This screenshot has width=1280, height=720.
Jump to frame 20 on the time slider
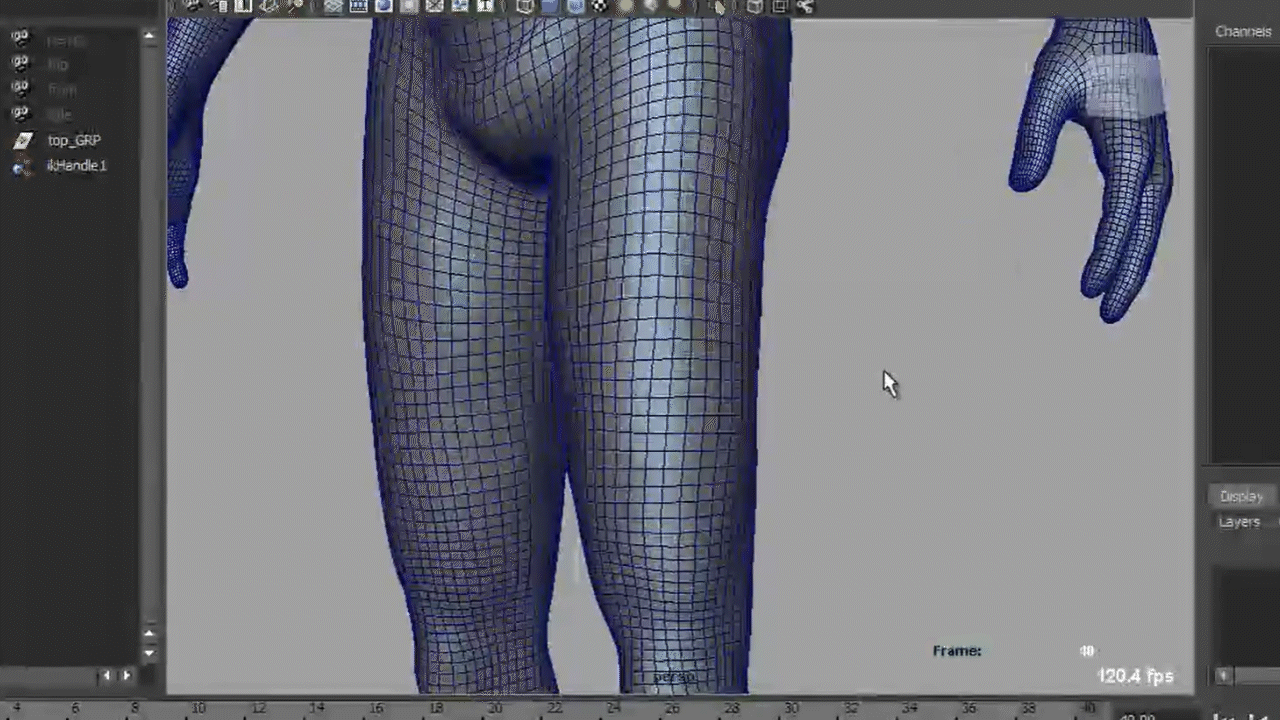point(495,708)
